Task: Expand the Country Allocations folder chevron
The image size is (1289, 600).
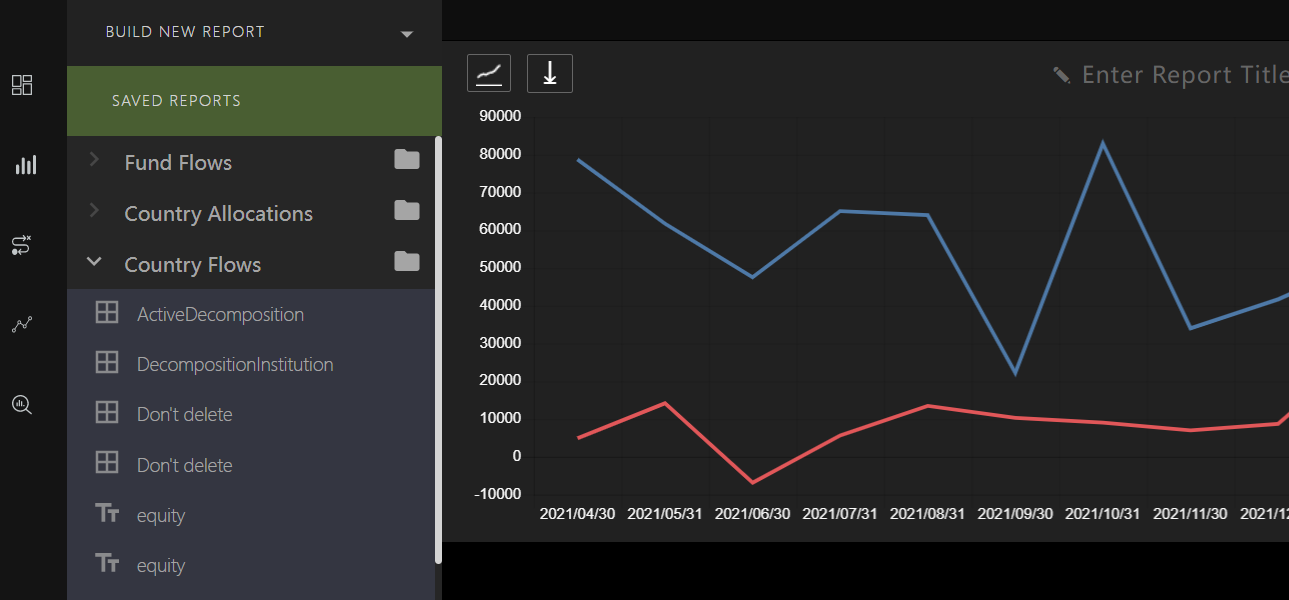Action: coord(94,210)
